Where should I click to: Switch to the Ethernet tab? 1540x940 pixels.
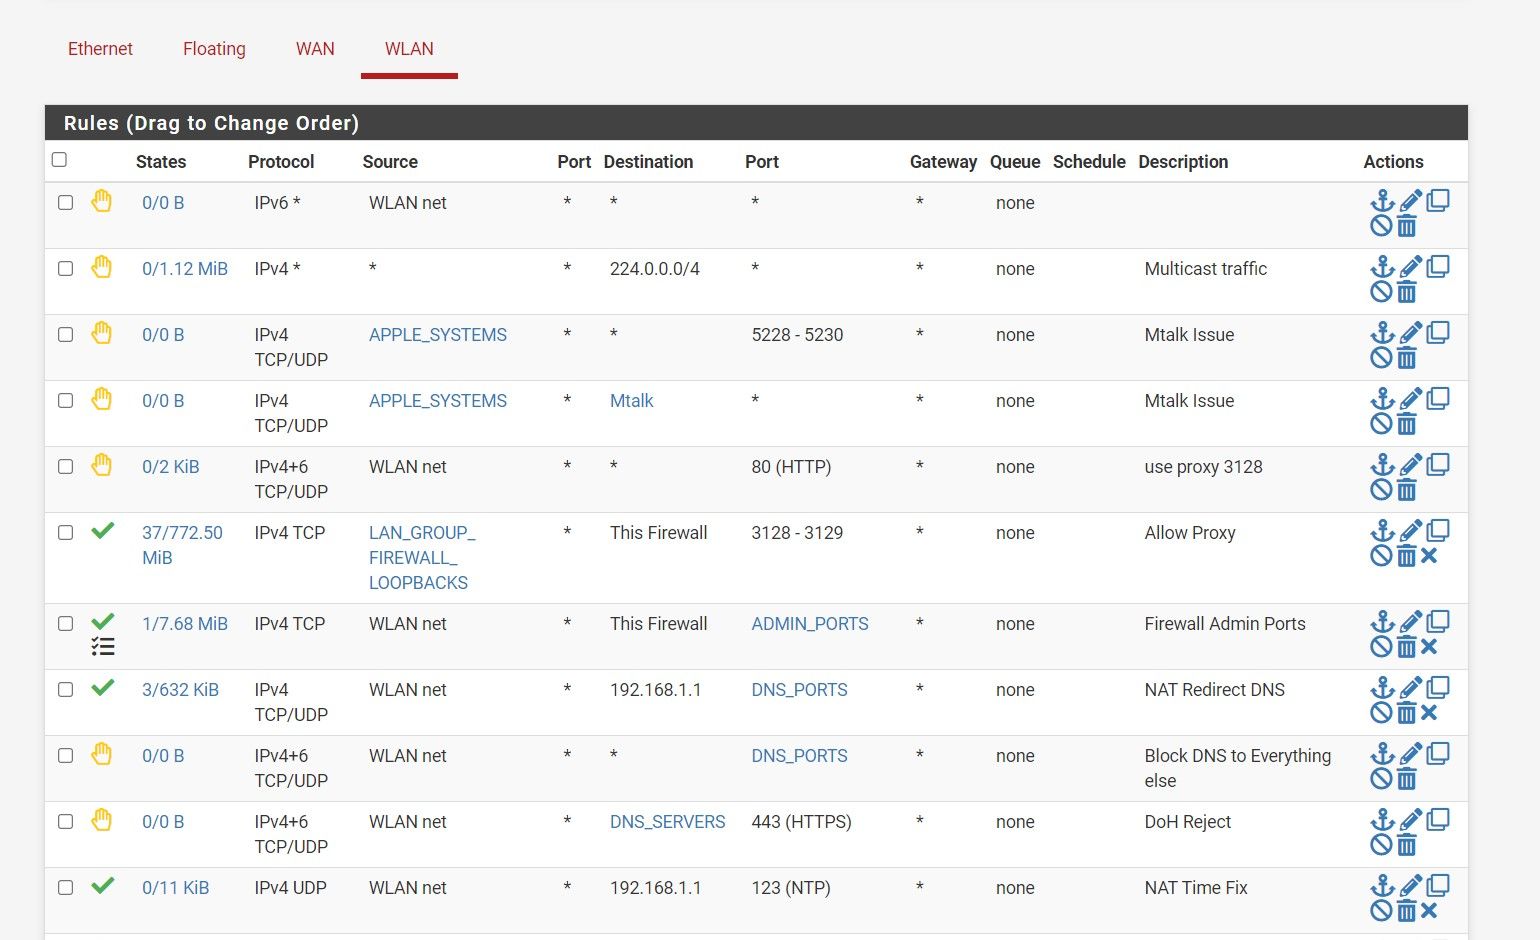[x=100, y=49]
